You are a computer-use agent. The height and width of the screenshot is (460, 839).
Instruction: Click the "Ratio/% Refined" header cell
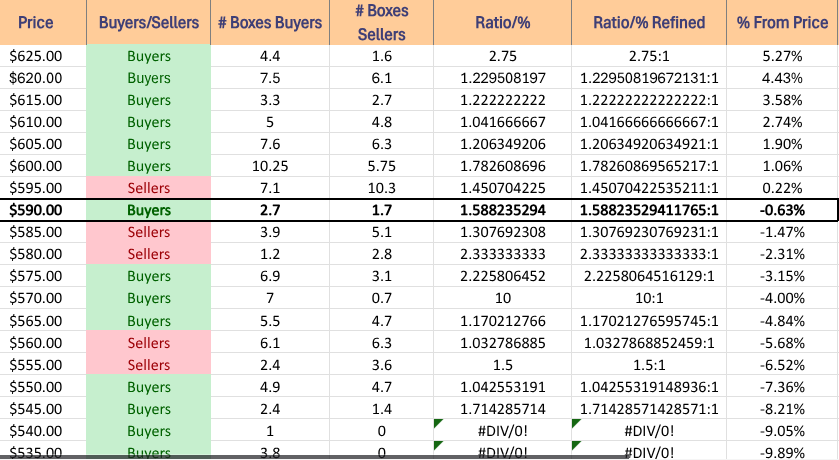(x=649, y=22)
